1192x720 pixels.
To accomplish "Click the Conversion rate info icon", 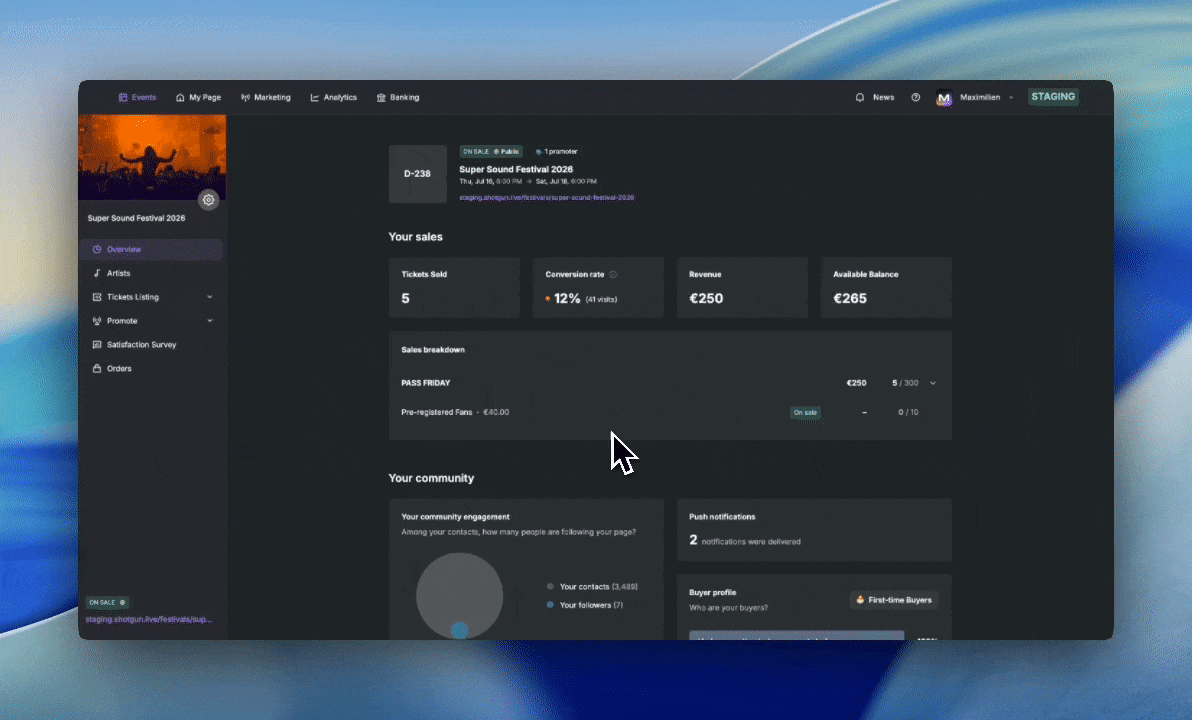I will [x=613, y=274].
